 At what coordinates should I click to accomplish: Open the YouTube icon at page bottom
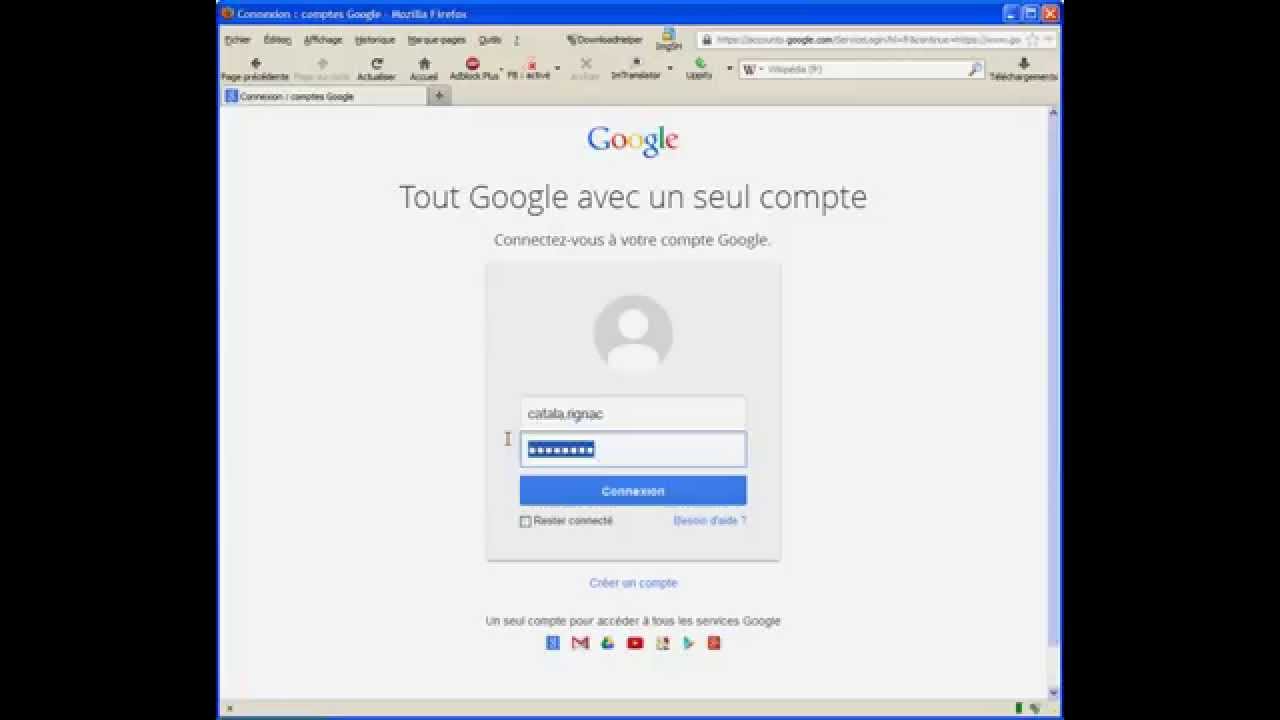pos(634,643)
